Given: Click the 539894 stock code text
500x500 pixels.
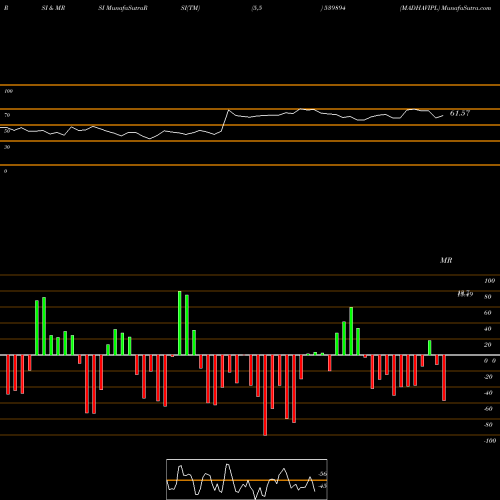Looking at the screenshot, I should (x=335, y=8).
